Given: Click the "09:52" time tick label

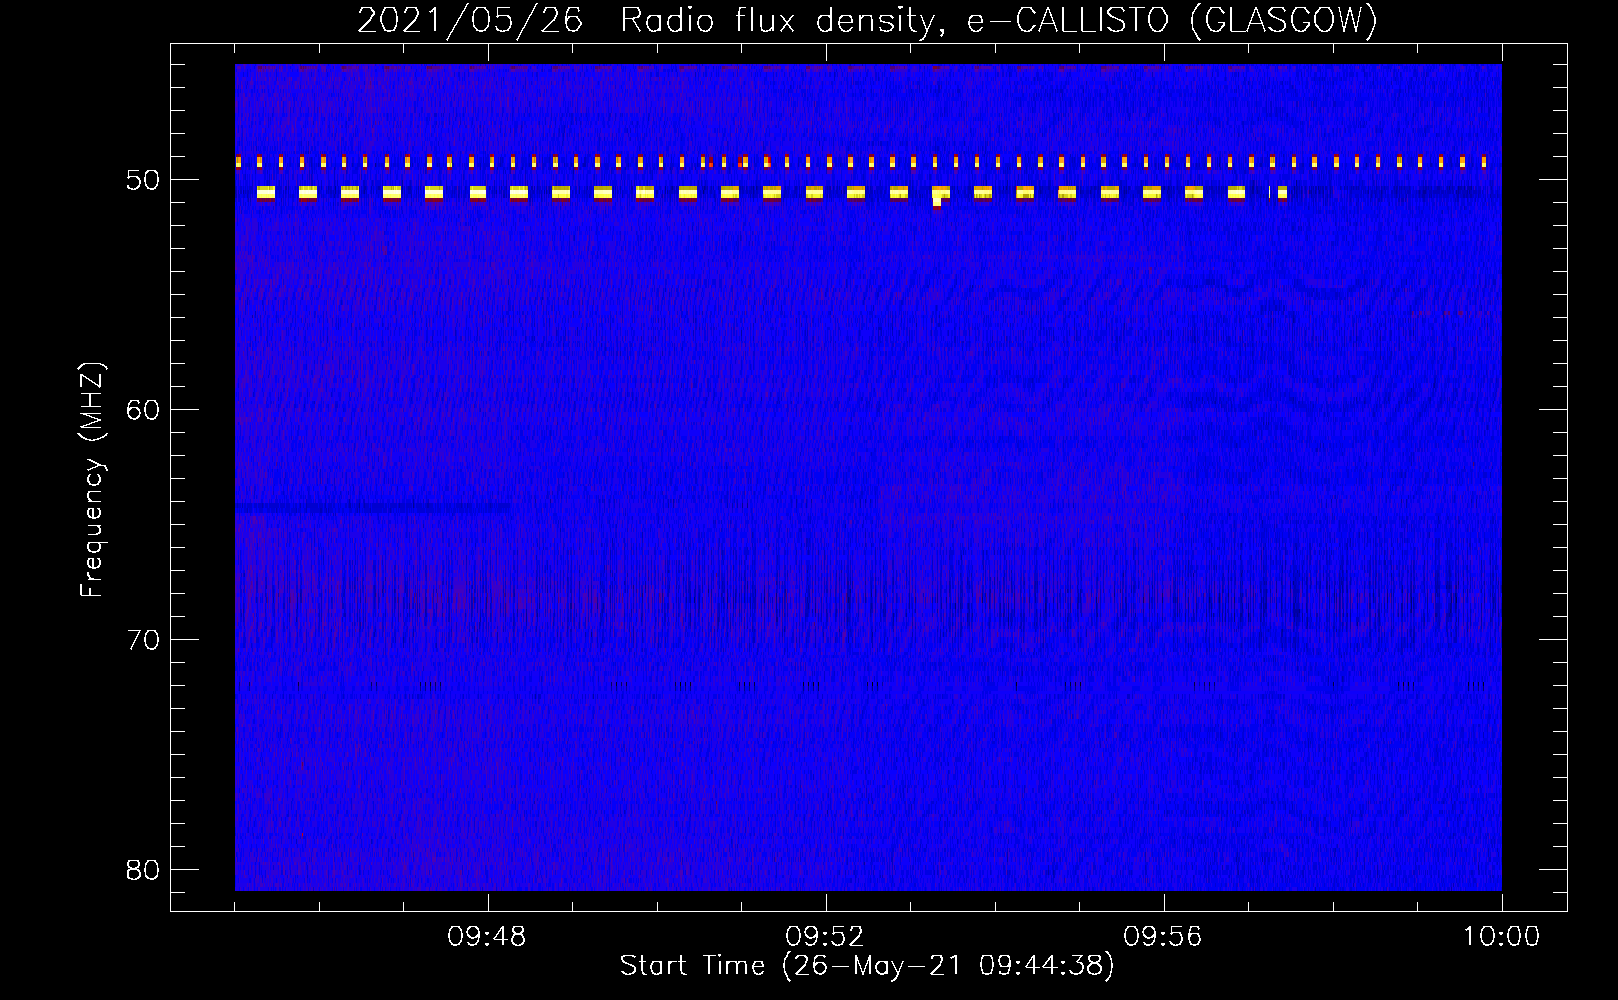Looking at the screenshot, I should 825,937.
